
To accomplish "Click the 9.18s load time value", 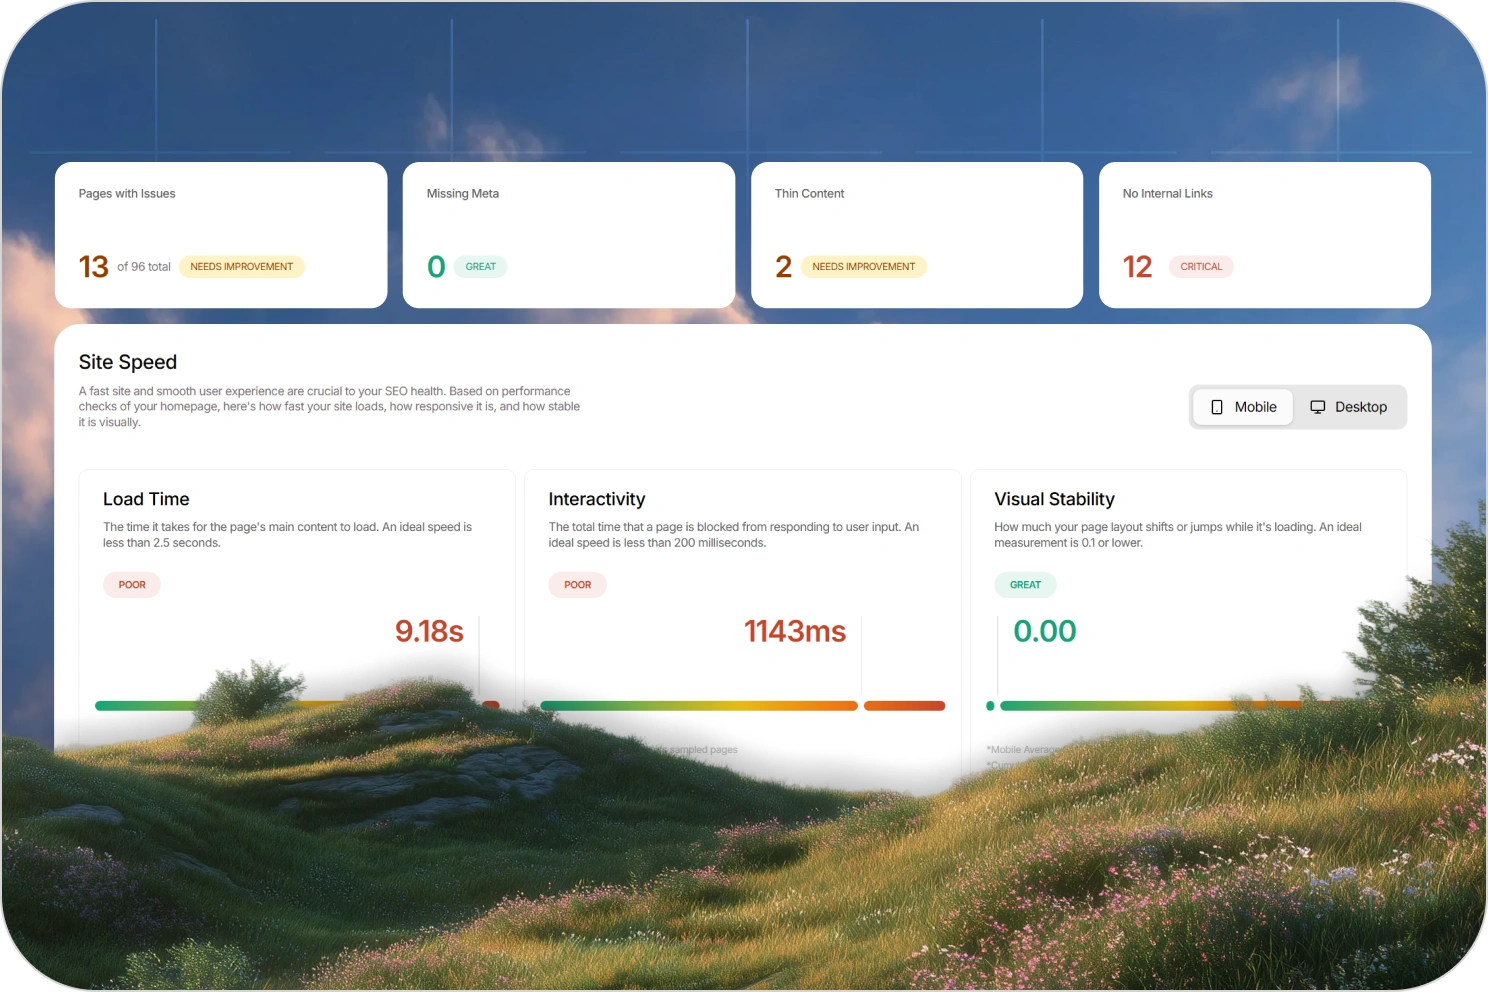I will (428, 631).
